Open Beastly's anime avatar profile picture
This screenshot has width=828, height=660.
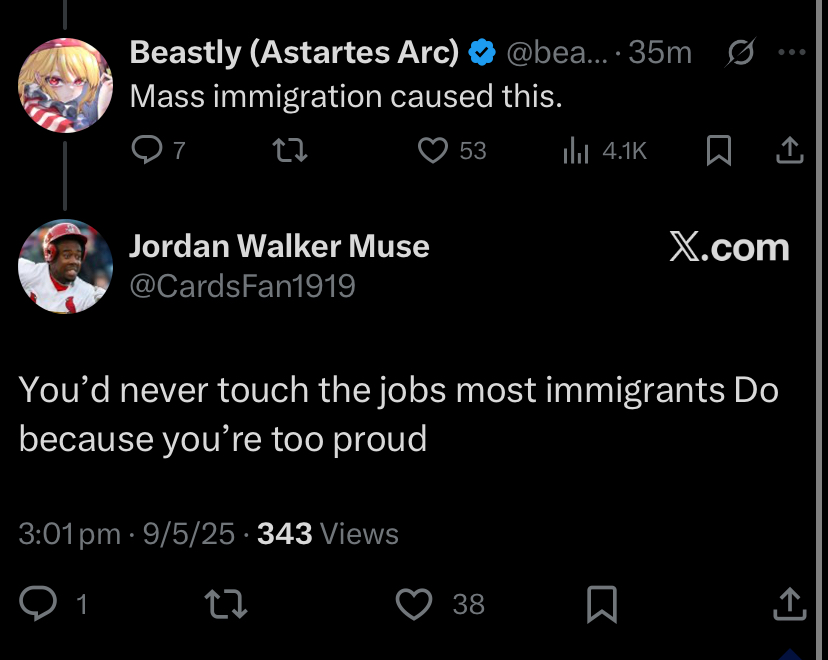[65, 85]
